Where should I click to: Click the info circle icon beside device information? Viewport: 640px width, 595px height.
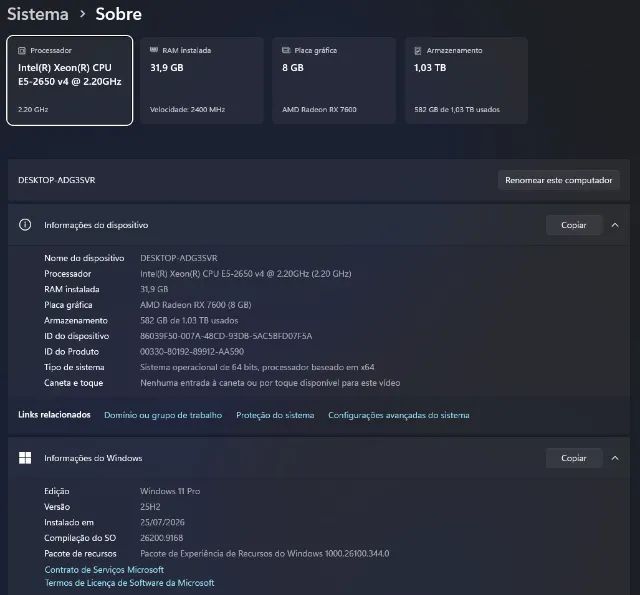[x=25, y=225]
